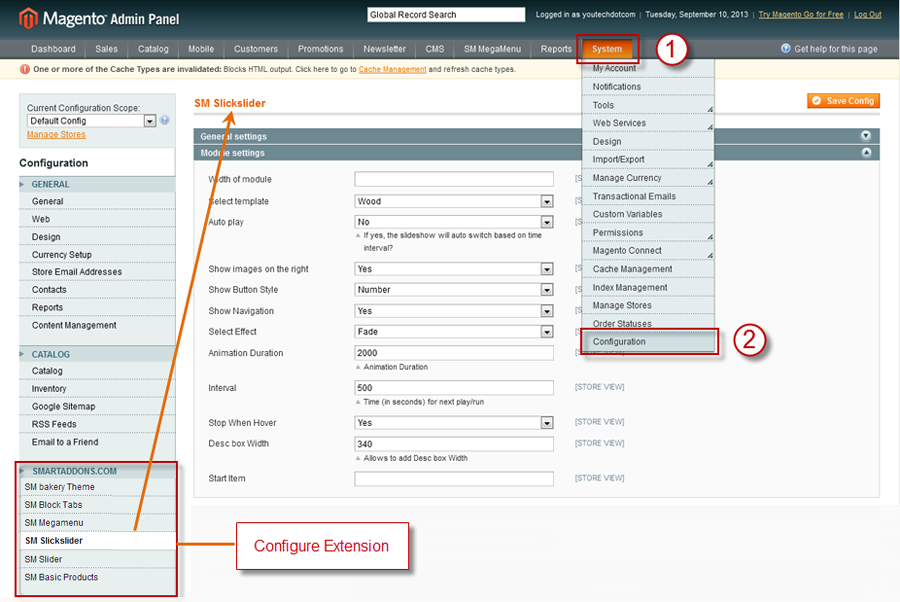Viewport: 900px width, 602px height.
Task: Open the help icon beside Get help
Action: point(786,49)
